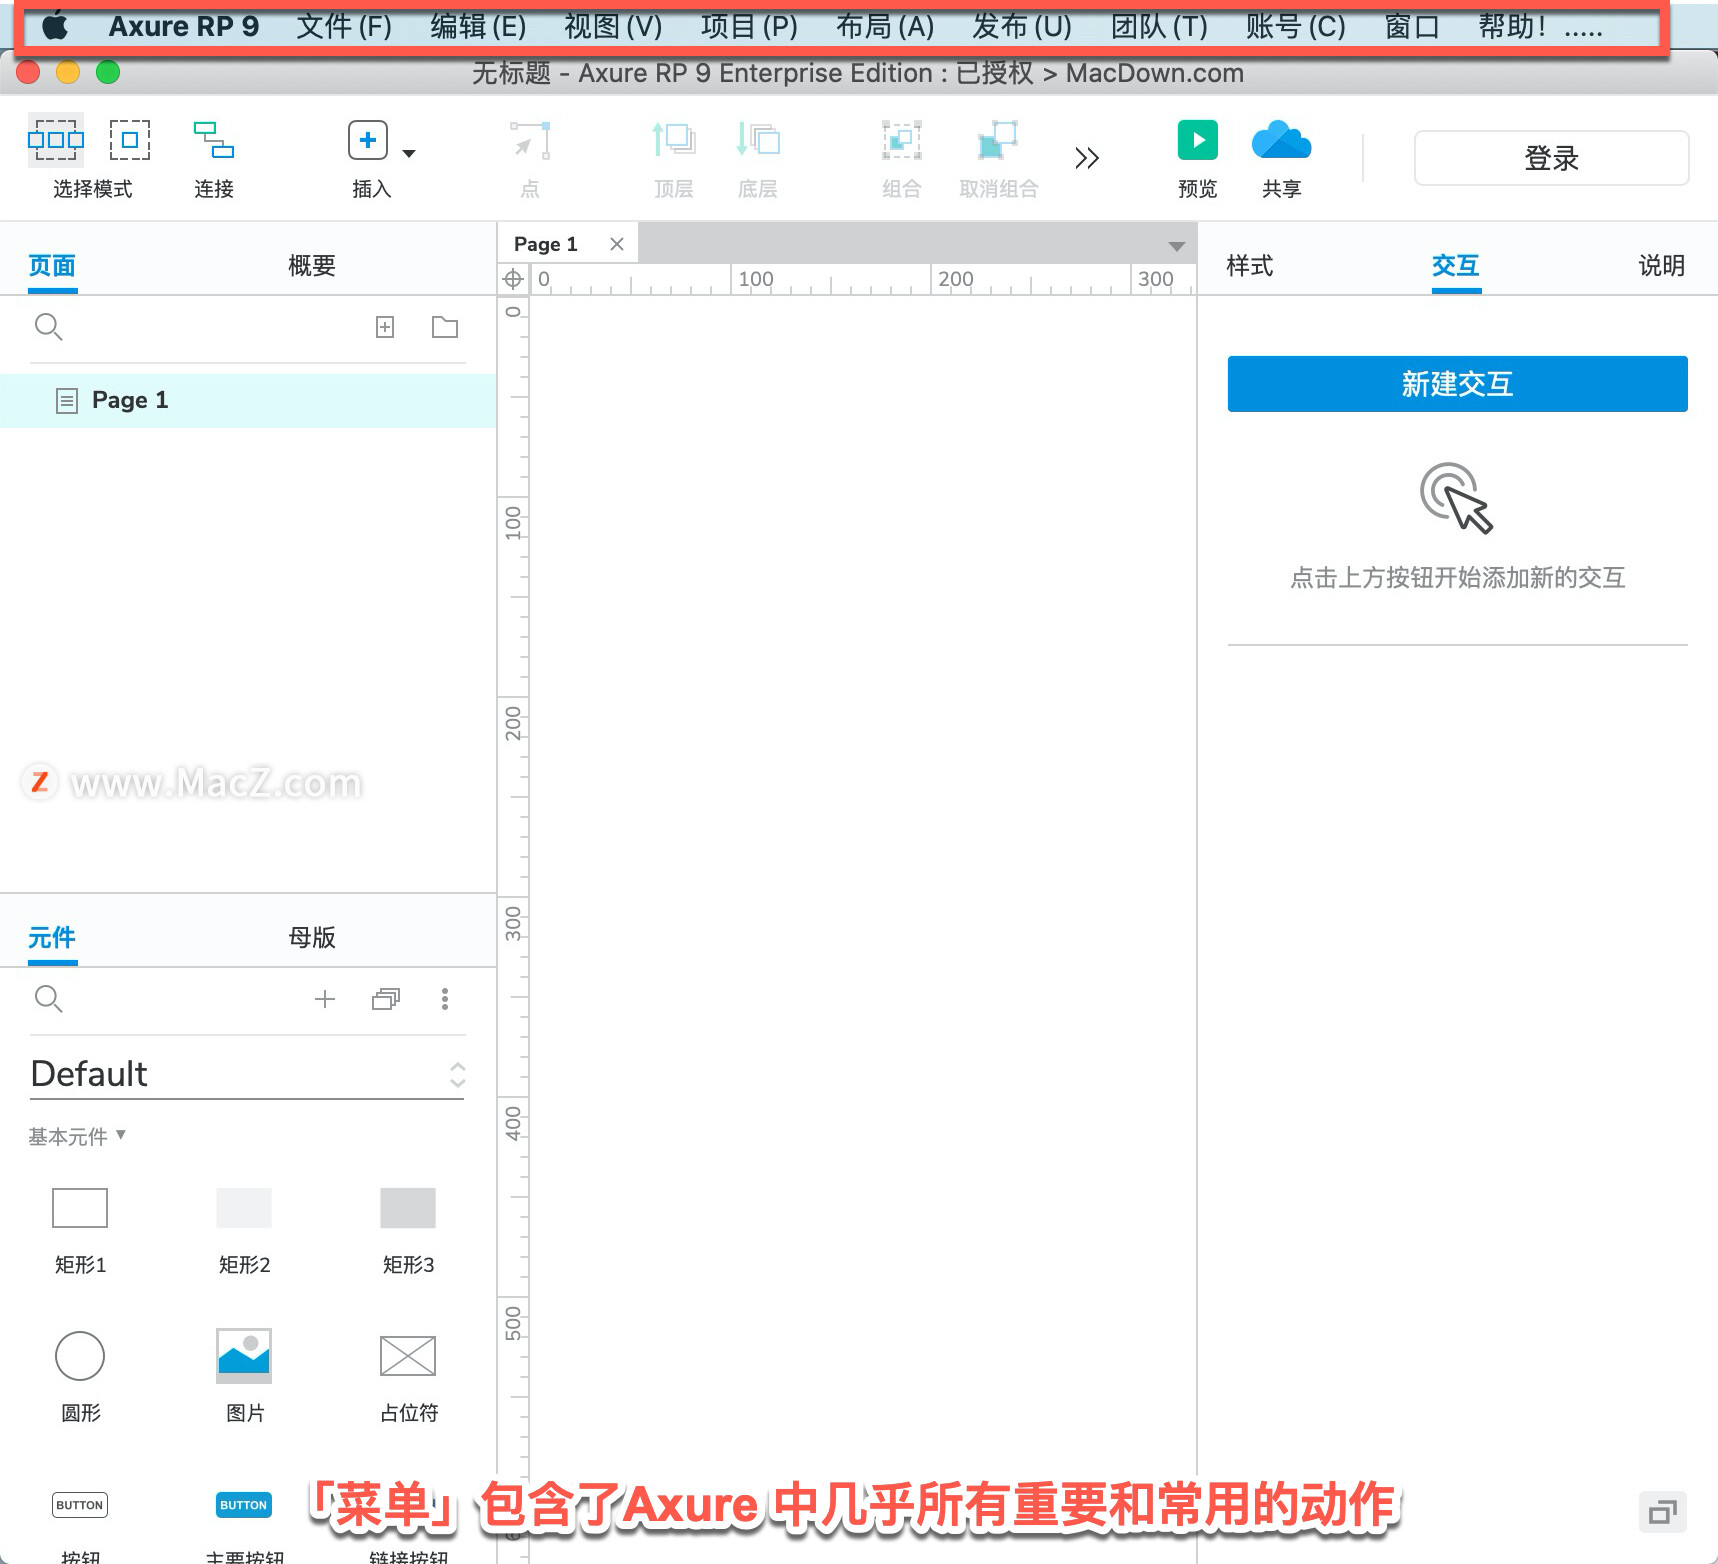Open the canvas tab list dropdown arrow
The height and width of the screenshot is (1564, 1718).
click(x=1177, y=246)
